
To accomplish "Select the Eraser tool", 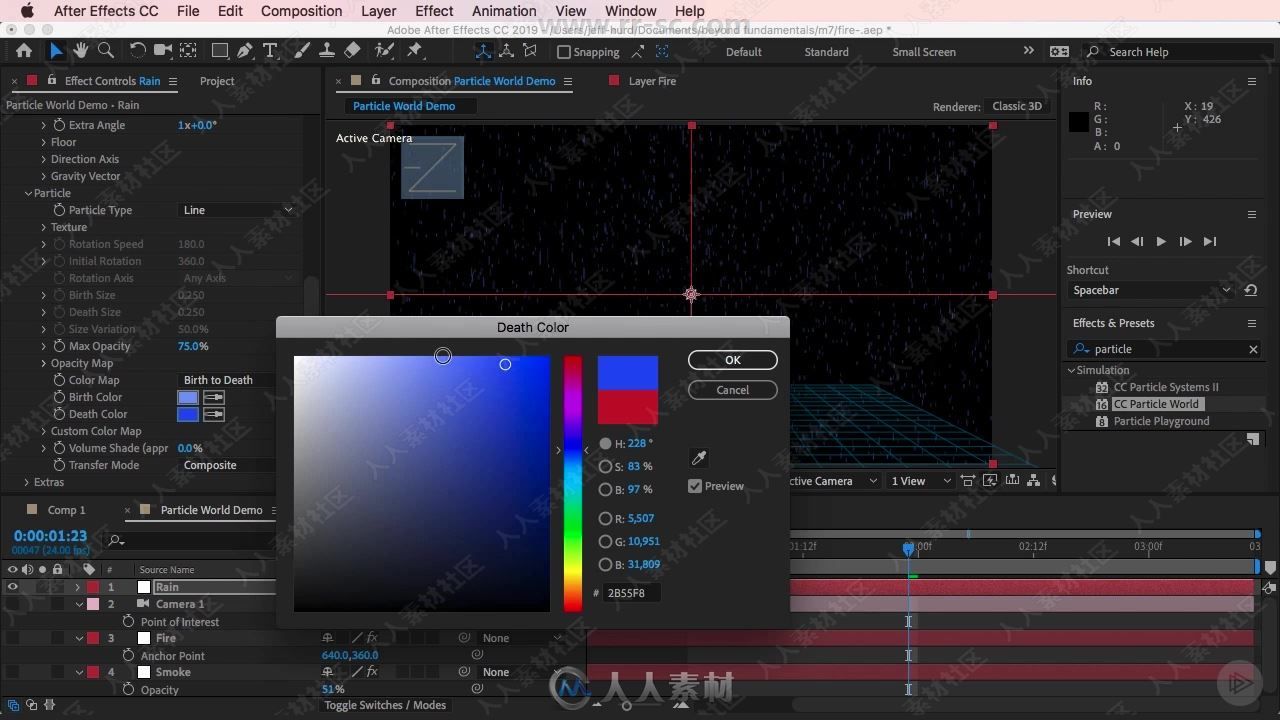I will coord(352,51).
